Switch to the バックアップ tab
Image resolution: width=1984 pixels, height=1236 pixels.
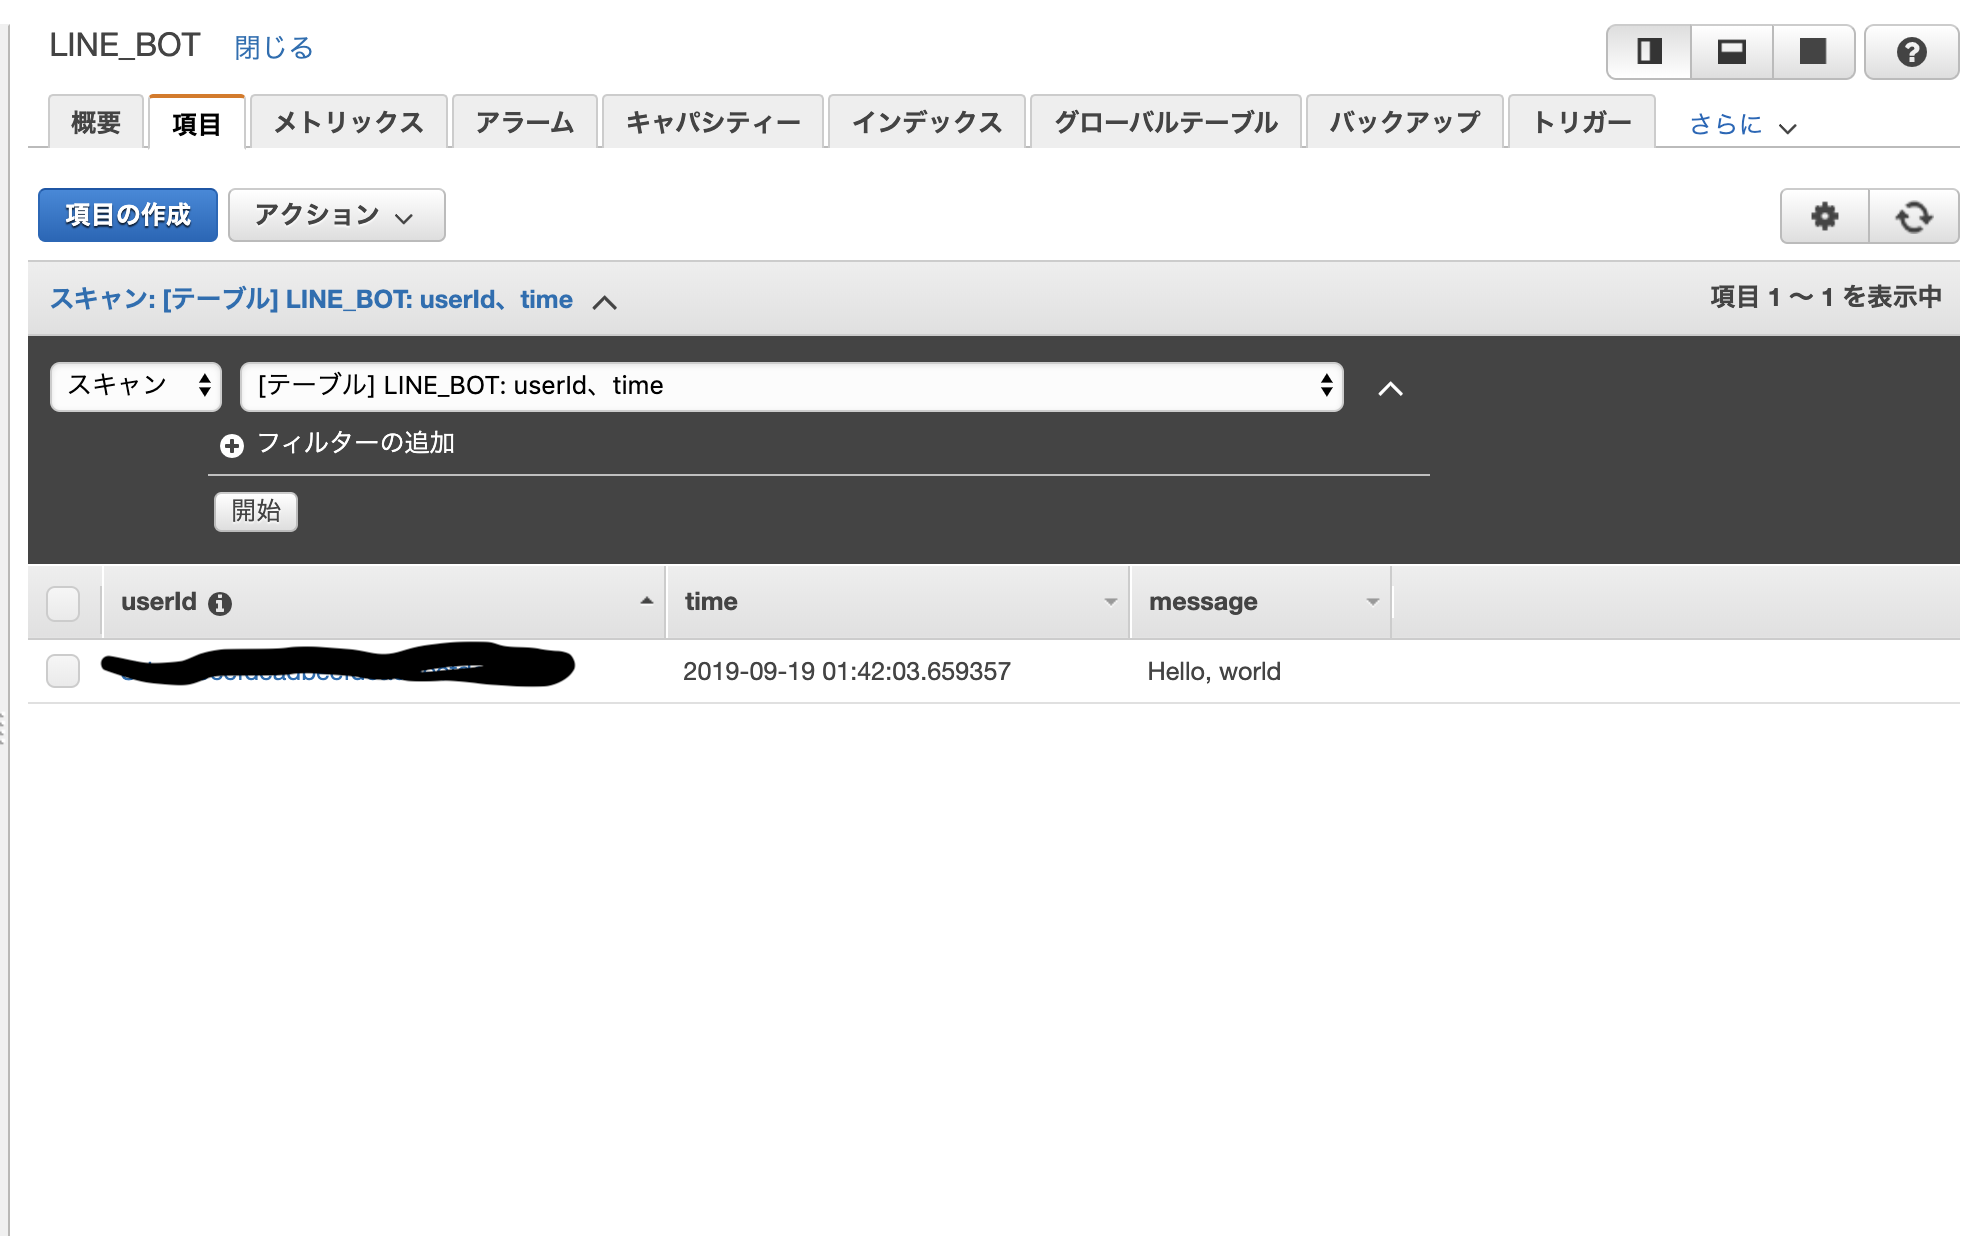(x=1405, y=122)
